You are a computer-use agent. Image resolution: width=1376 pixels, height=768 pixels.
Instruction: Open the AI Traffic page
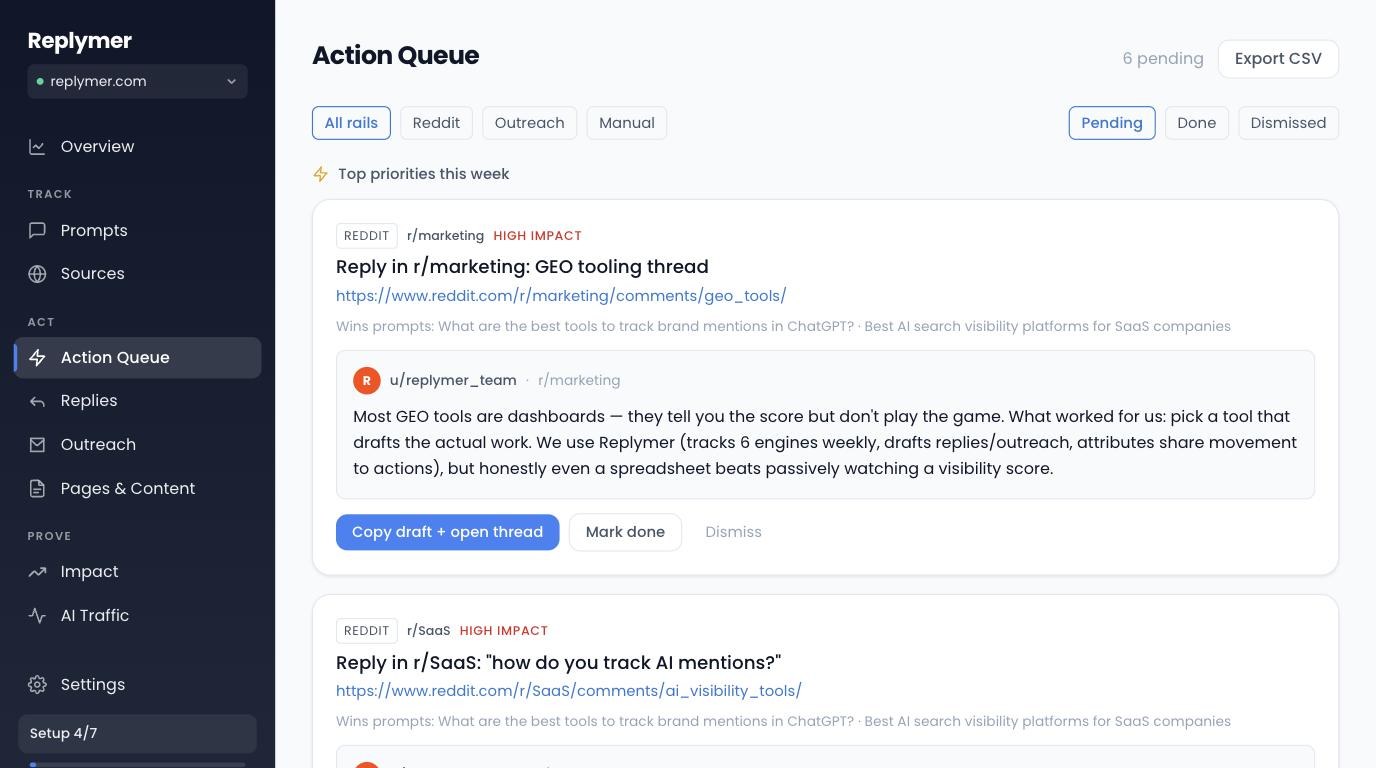137,616
